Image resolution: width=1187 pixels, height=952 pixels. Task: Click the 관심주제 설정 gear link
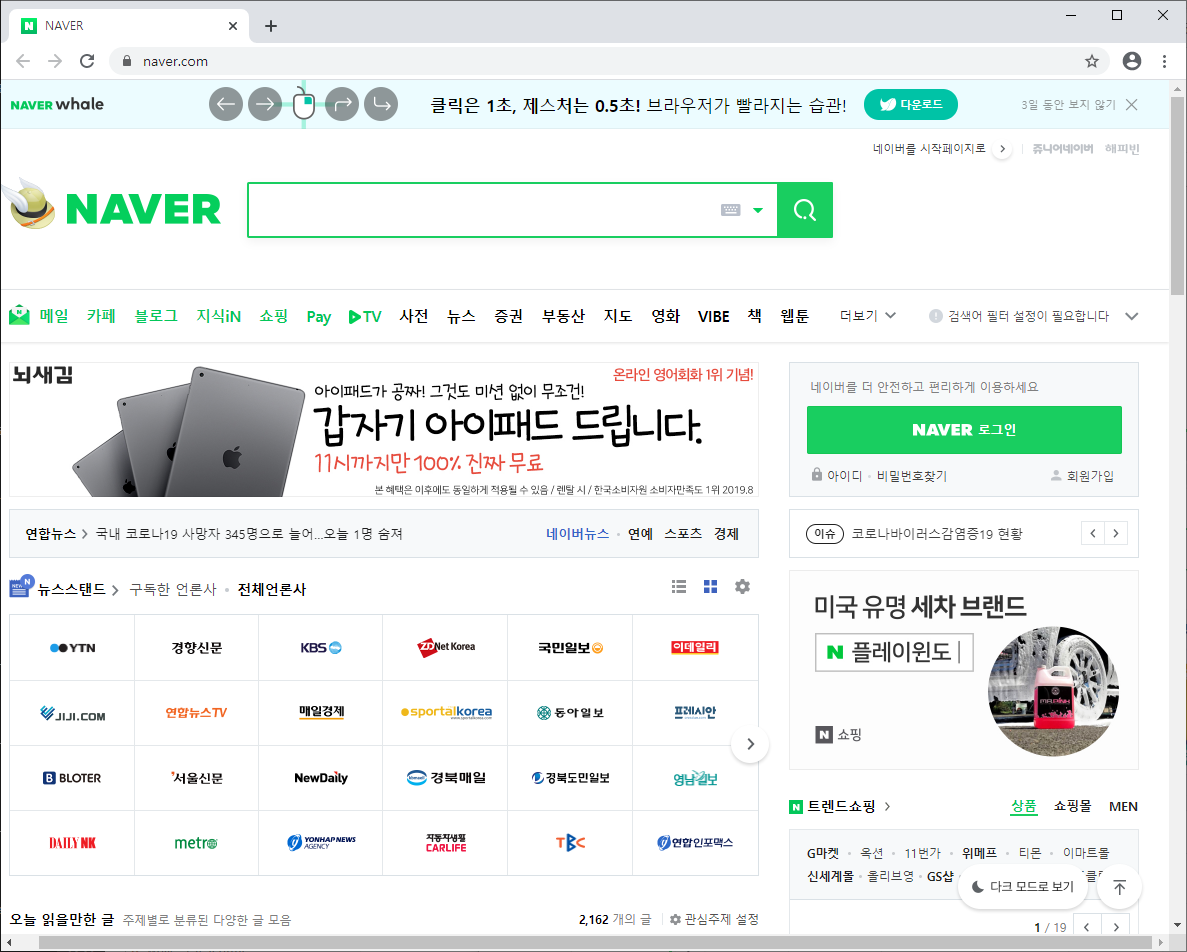(715, 919)
